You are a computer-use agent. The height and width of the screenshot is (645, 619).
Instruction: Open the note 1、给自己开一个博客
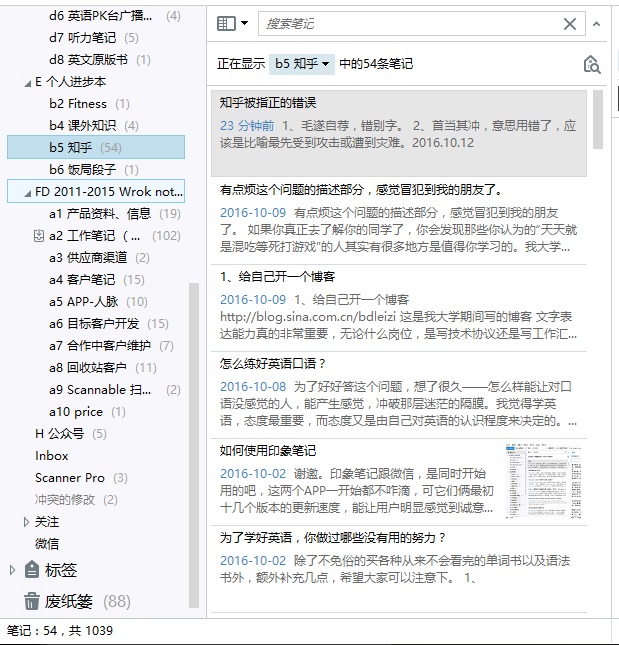pyautogui.click(x=399, y=308)
